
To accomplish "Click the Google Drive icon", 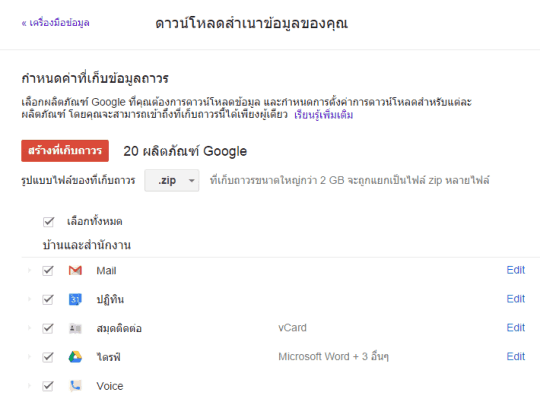I will click(x=75, y=357).
